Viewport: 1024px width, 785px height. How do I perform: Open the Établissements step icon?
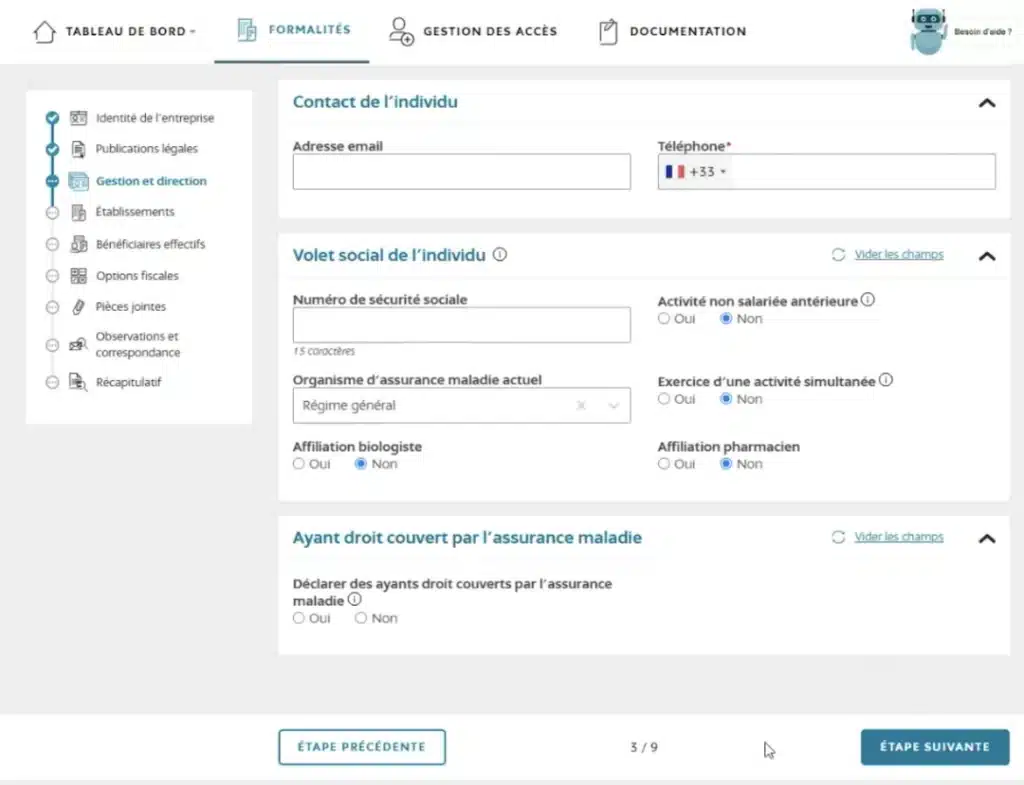[x=80, y=212]
